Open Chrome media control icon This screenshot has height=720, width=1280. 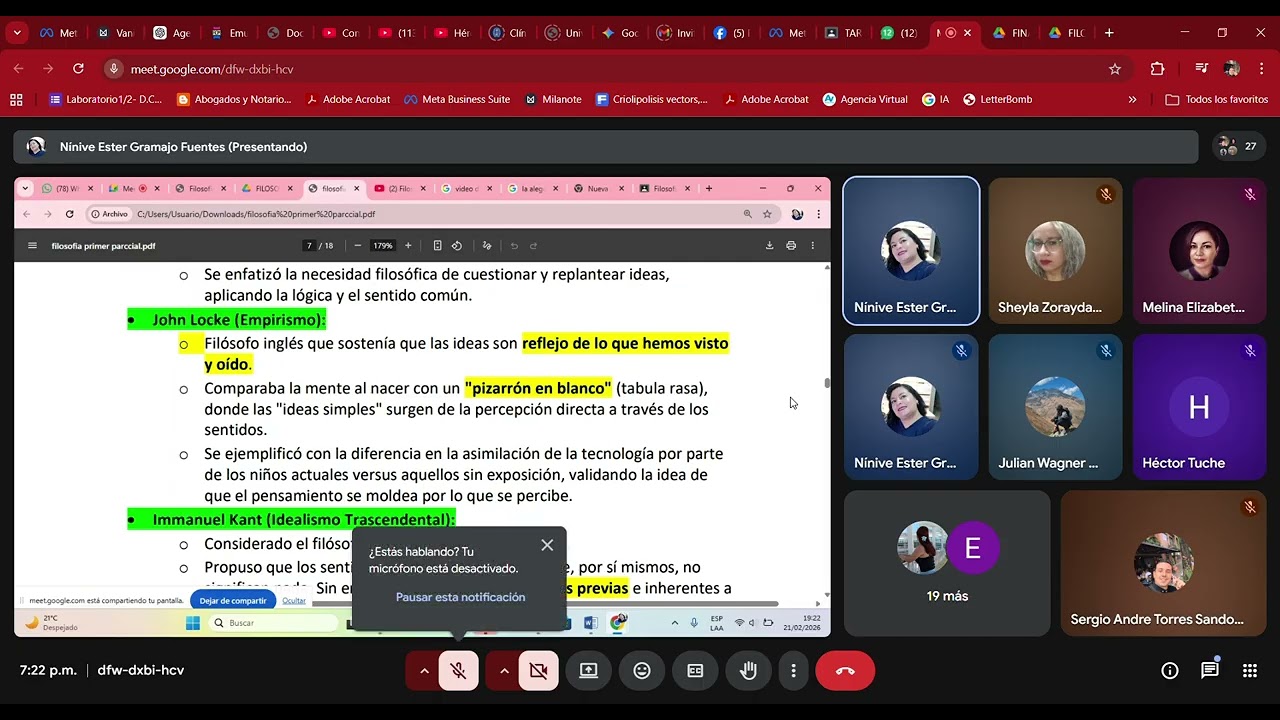[1202, 69]
